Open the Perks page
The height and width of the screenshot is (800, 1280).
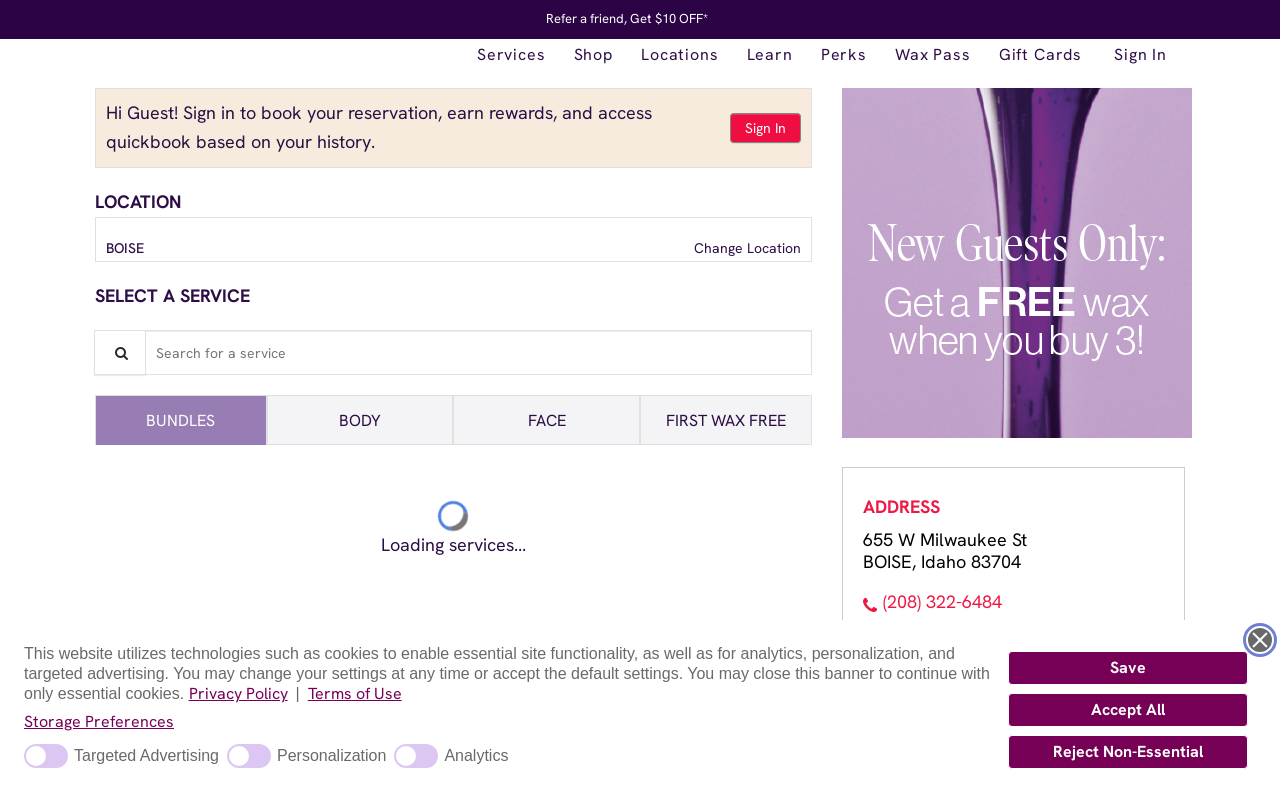pyautogui.click(x=844, y=55)
